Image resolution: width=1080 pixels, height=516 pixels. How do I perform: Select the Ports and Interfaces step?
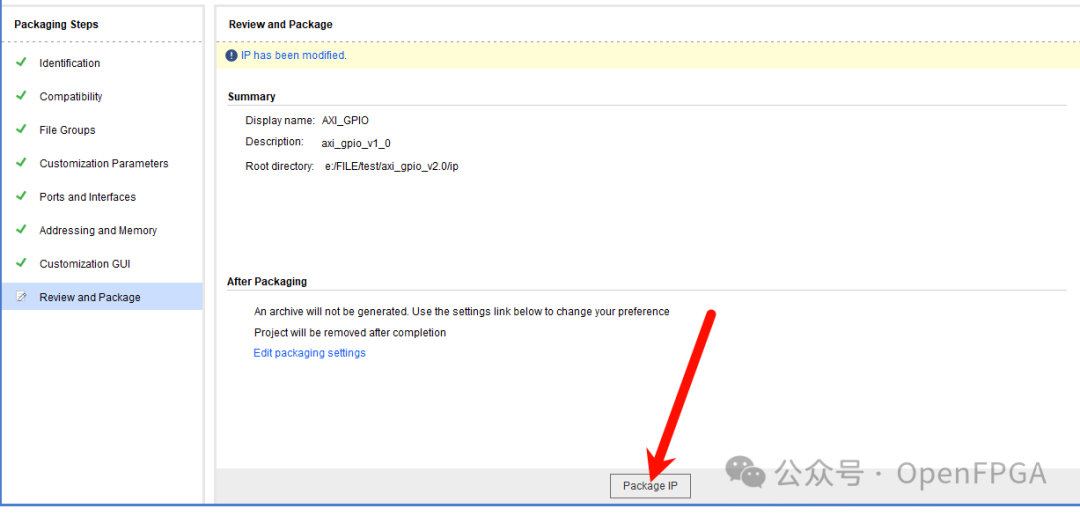(x=87, y=197)
